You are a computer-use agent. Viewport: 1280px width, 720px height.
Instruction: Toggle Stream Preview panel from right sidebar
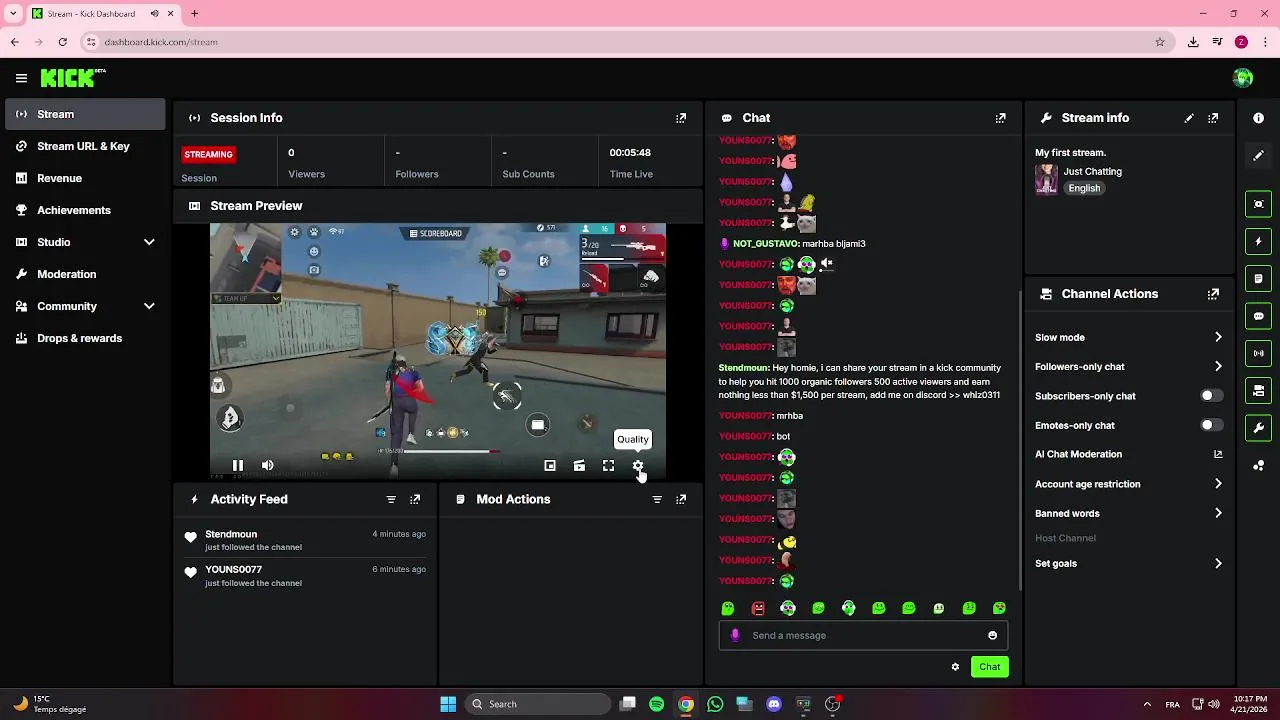1258,204
